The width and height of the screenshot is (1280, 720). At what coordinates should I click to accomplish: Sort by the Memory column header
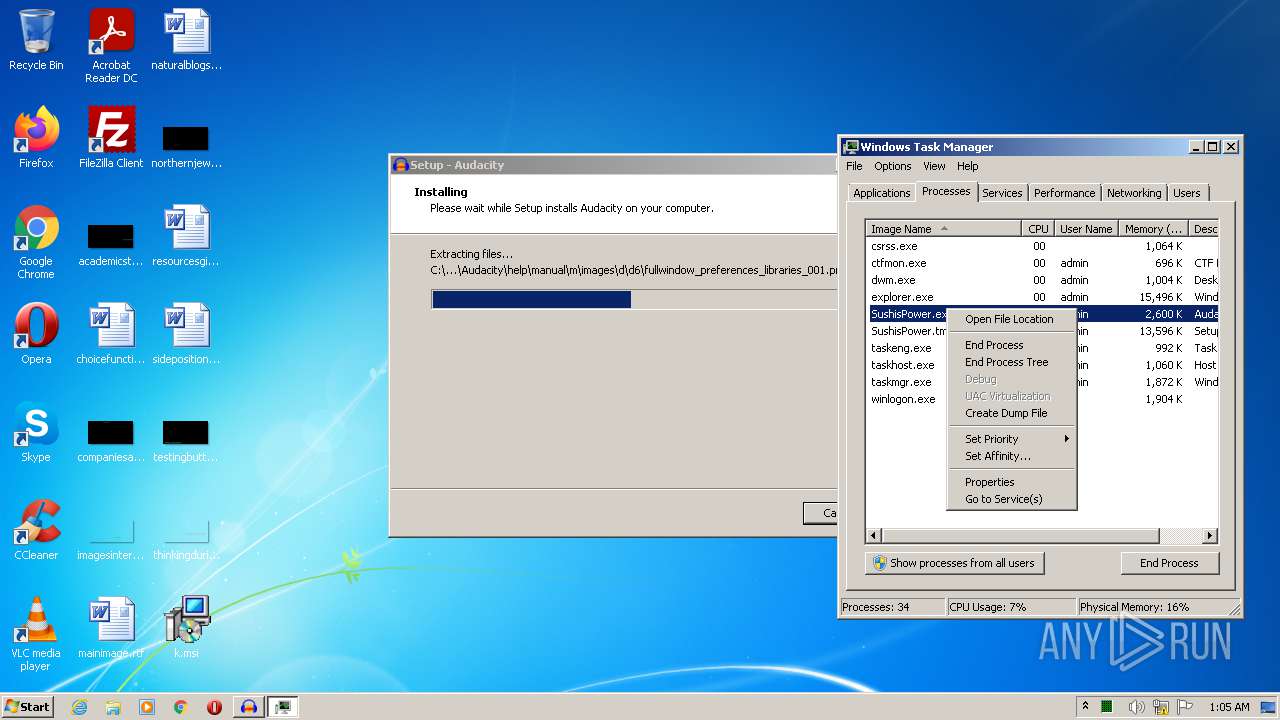tap(1153, 229)
